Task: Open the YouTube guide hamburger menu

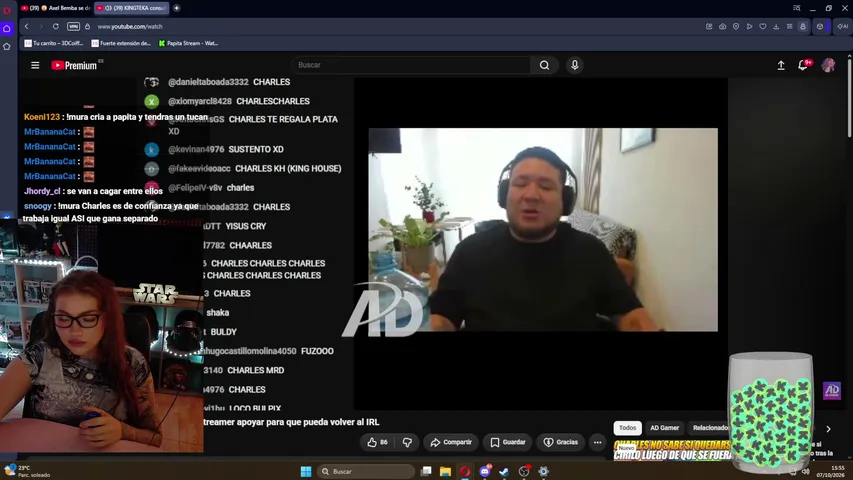Action: pos(35,65)
